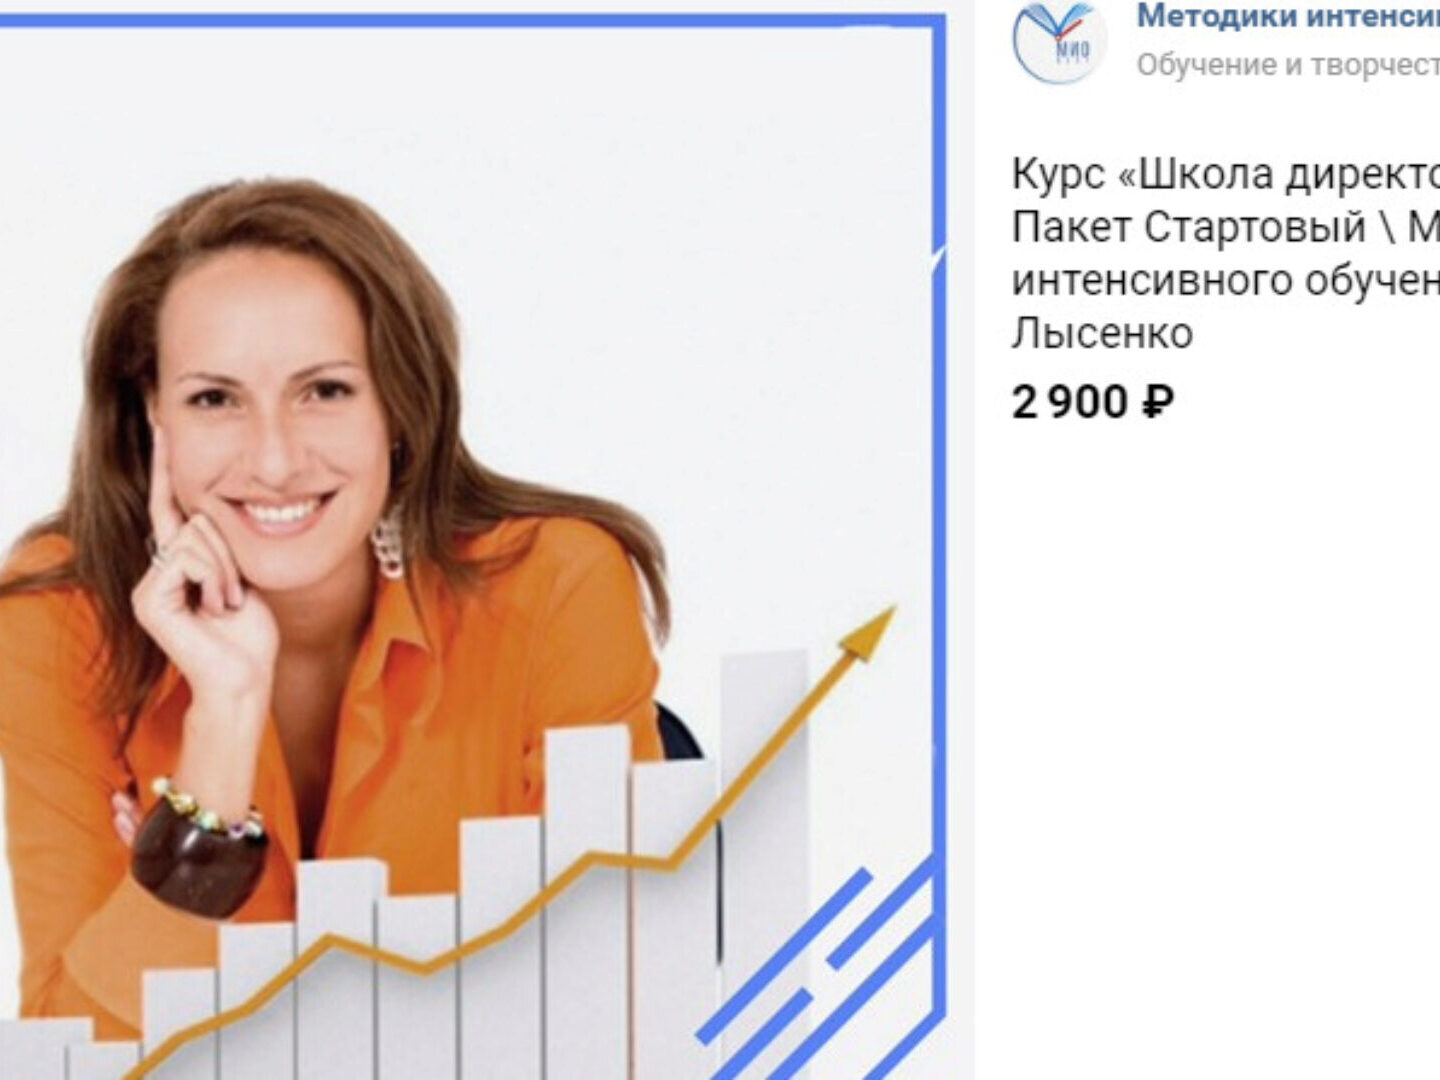Image resolution: width=1440 pixels, height=1080 pixels.
Task: Click the blue diagonal stripes decoration
Action: pos(820,975)
